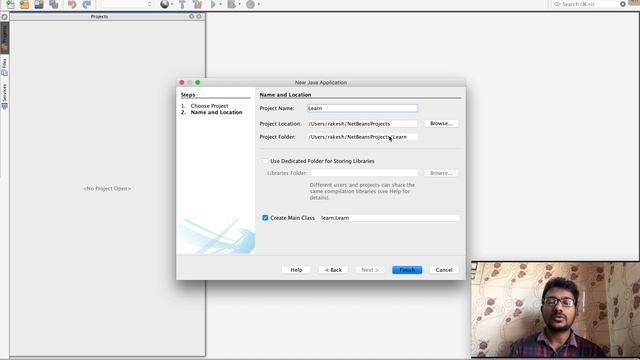Click the disabled Next > button
Viewport: 640px width, 360px height.
(x=370, y=270)
